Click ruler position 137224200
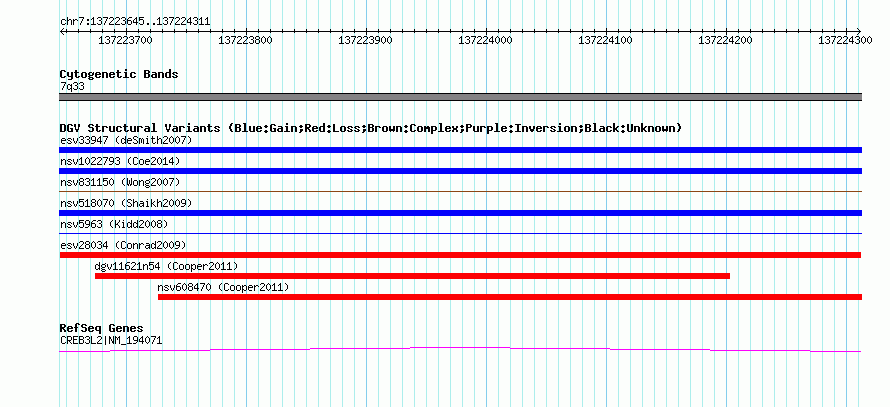The height and width of the screenshot is (407, 890). (x=725, y=40)
